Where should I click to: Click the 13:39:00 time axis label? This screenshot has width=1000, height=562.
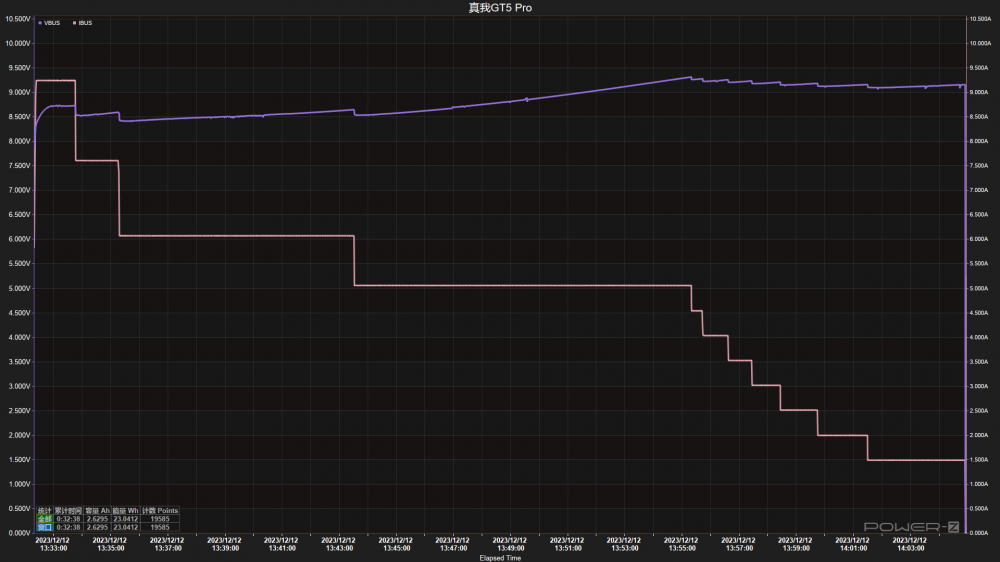(x=225, y=548)
